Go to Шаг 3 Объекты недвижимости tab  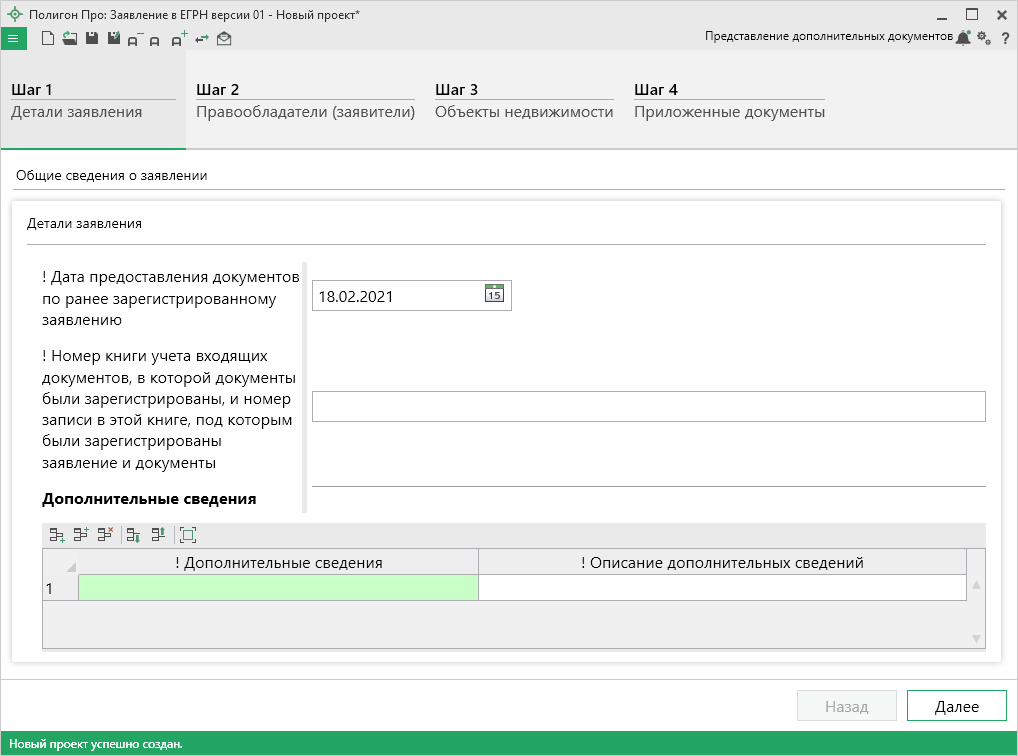[523, 101]
